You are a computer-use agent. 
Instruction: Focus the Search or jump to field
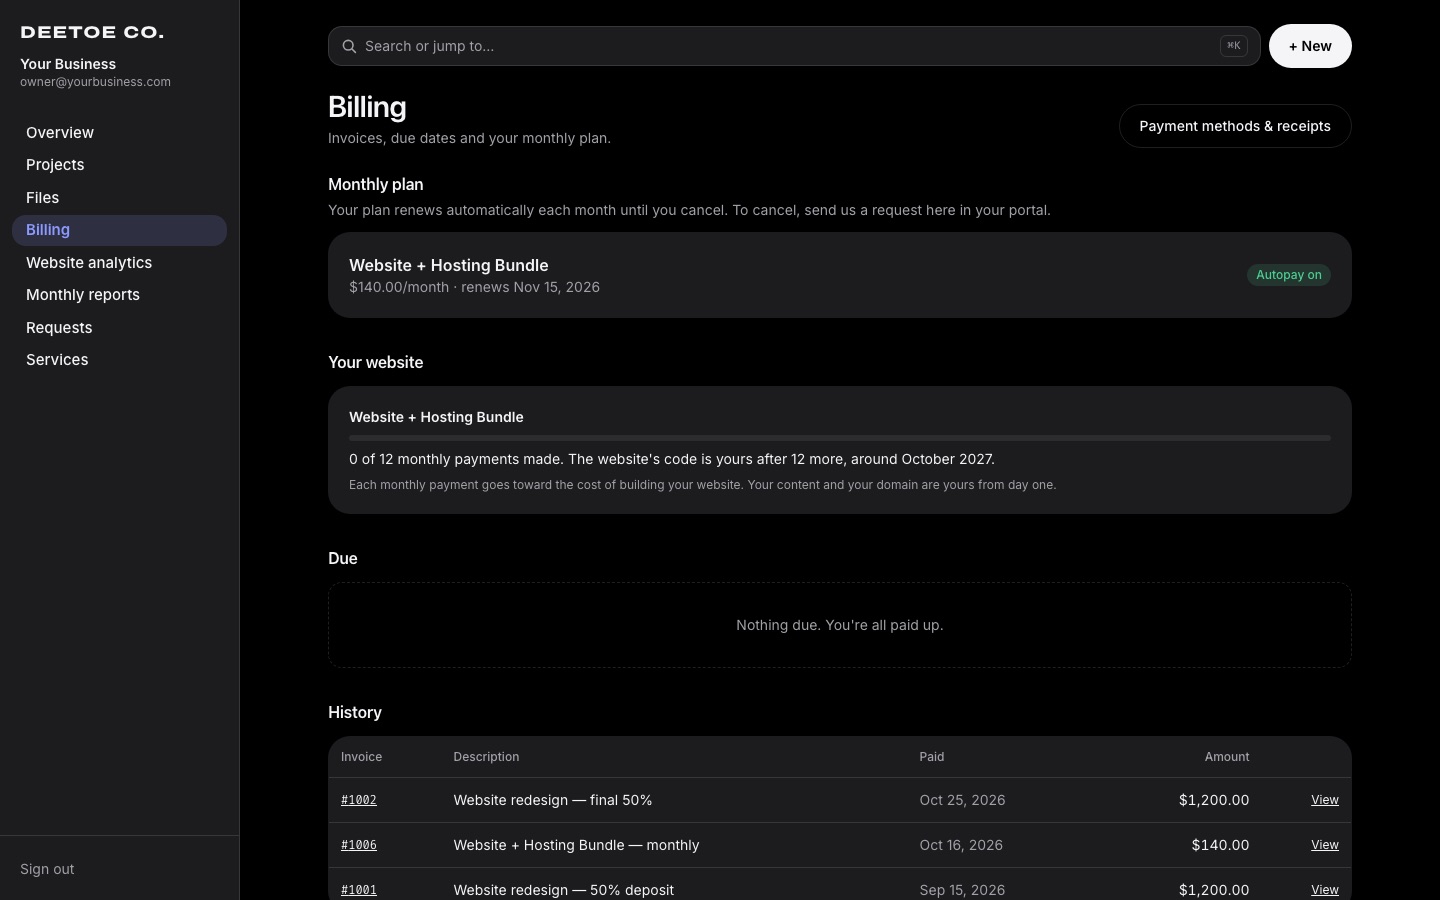click(794, 46)
